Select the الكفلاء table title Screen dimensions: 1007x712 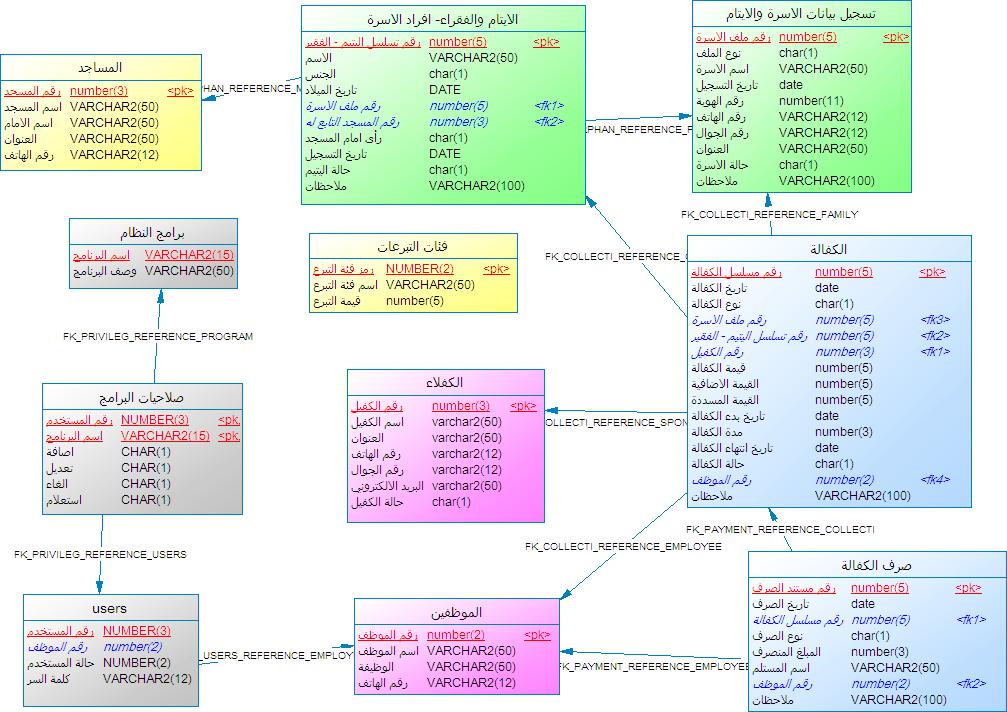click(445, 383)
